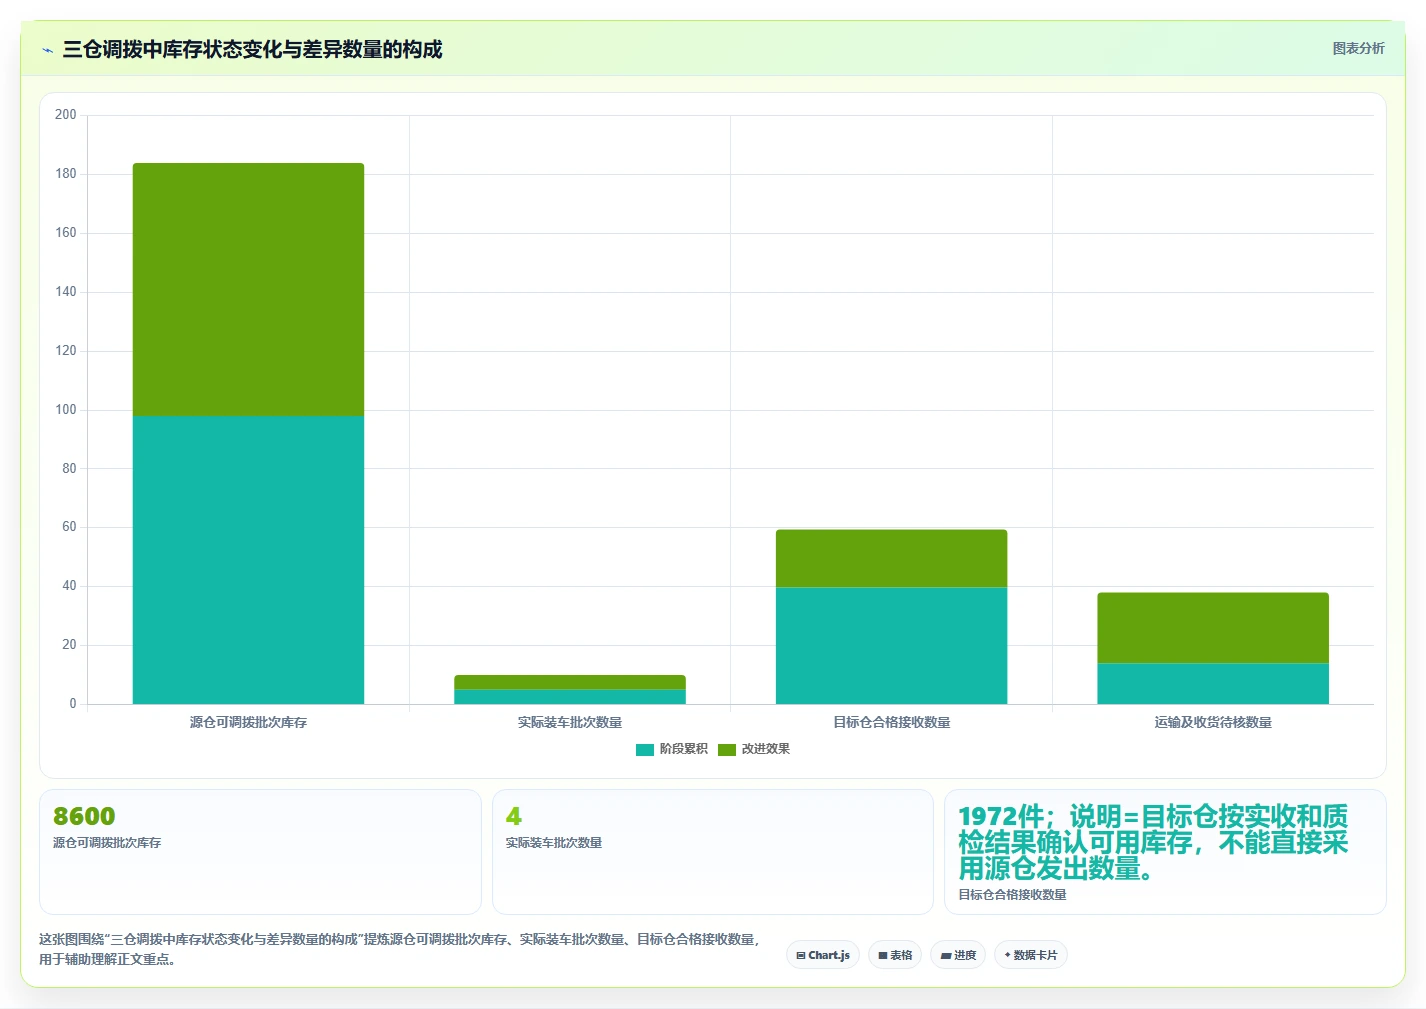Click the teal segment of the 实际装车批次数量 bar
Screen dimensions: 1426x1009
point(570,697)
